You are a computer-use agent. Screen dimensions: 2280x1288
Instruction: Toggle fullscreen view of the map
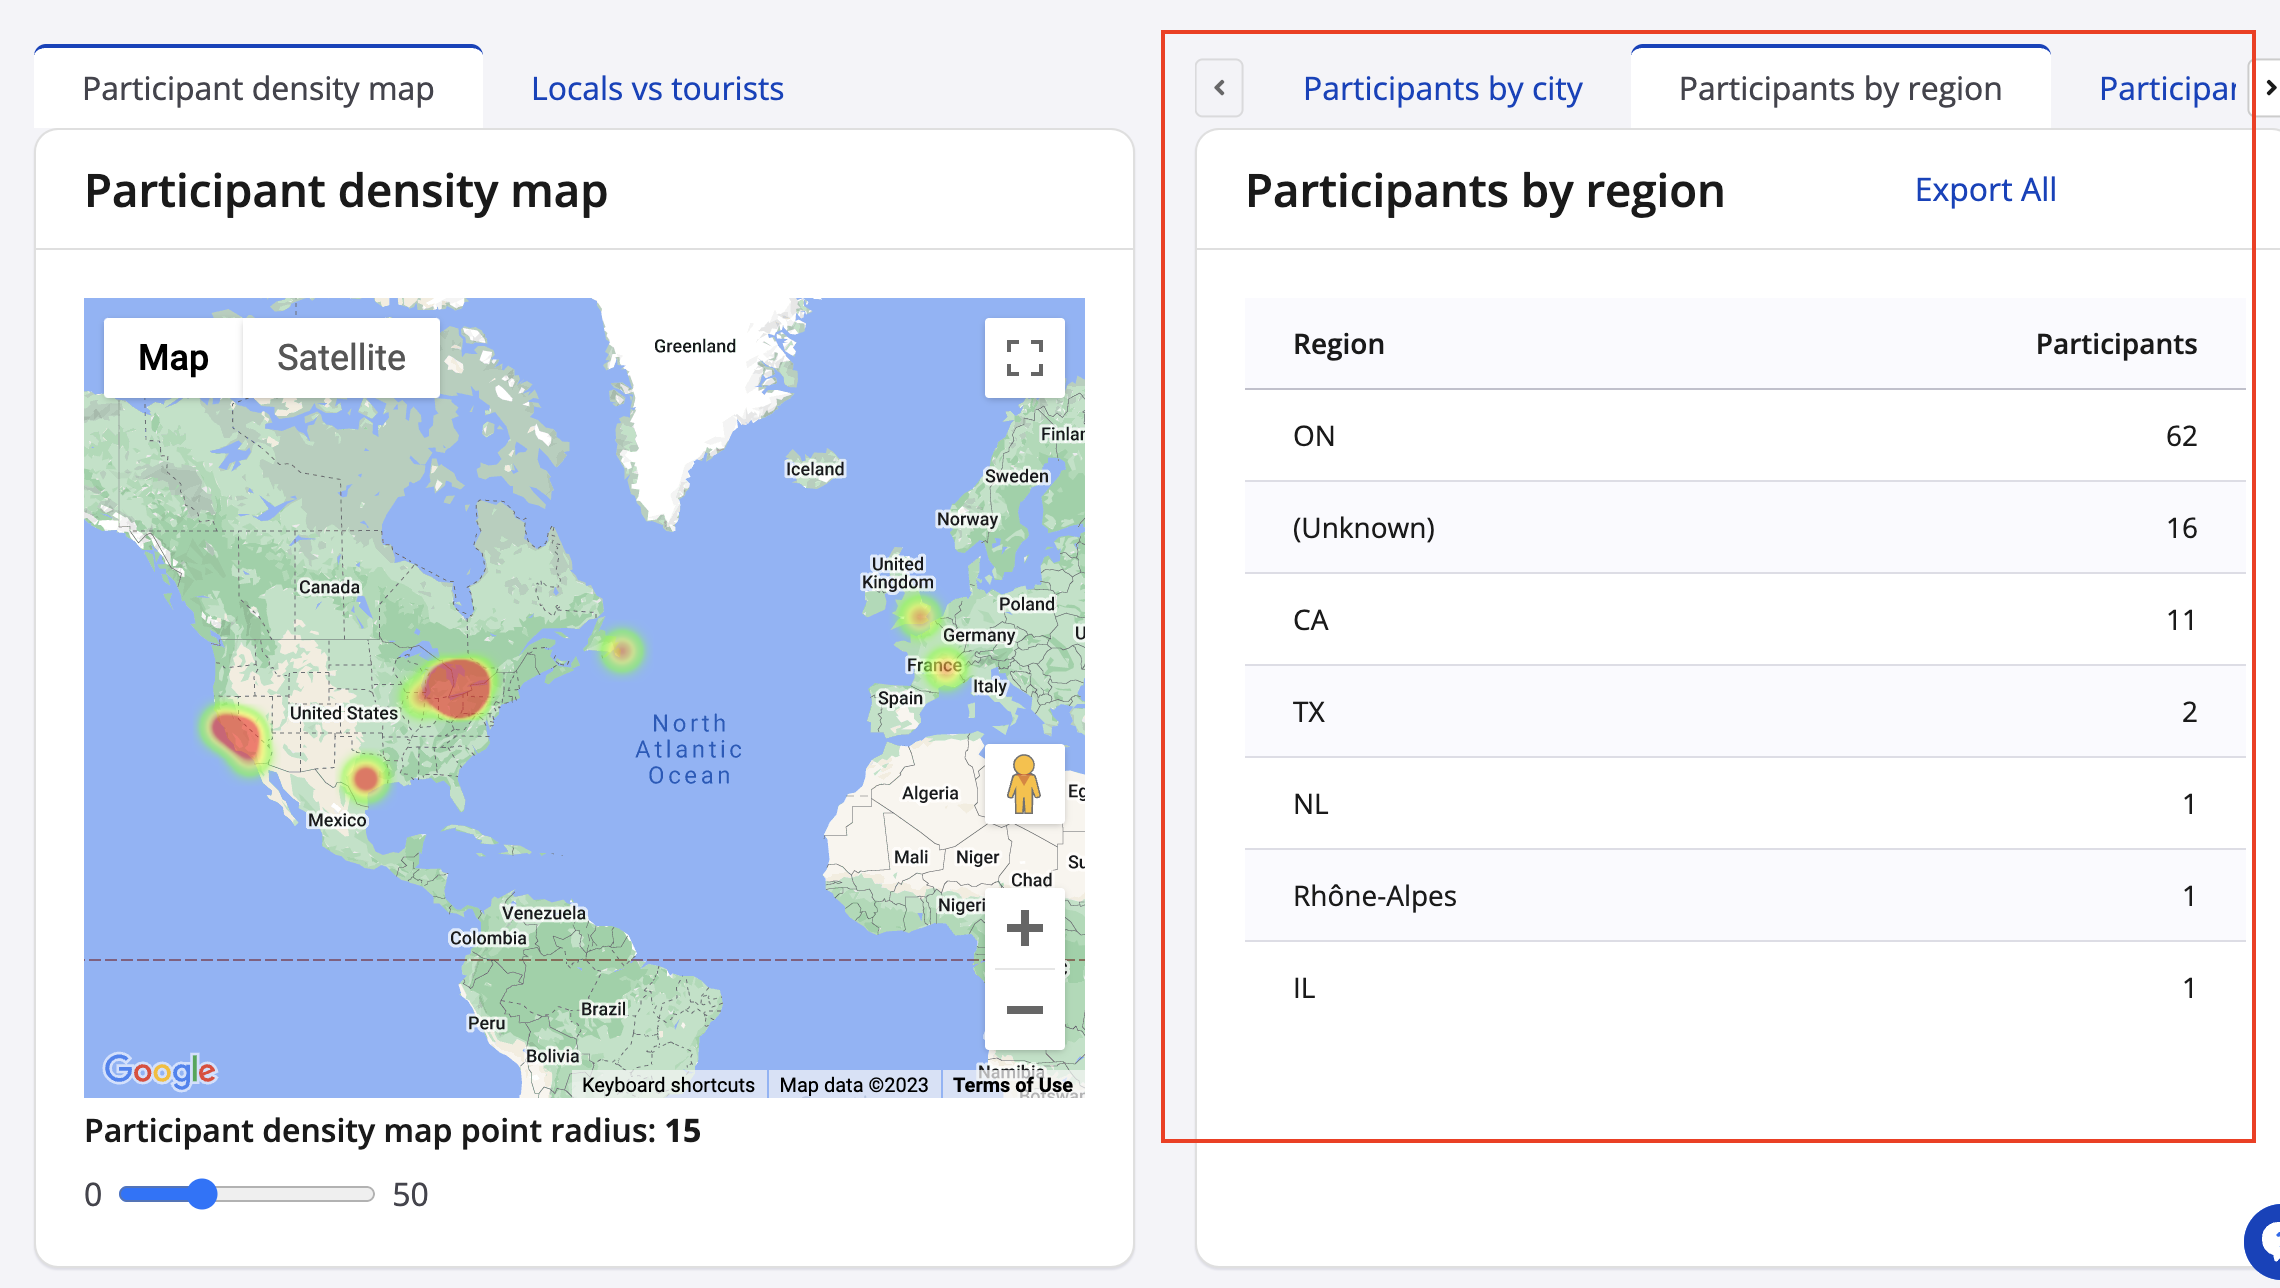(x=1024, y=358)
